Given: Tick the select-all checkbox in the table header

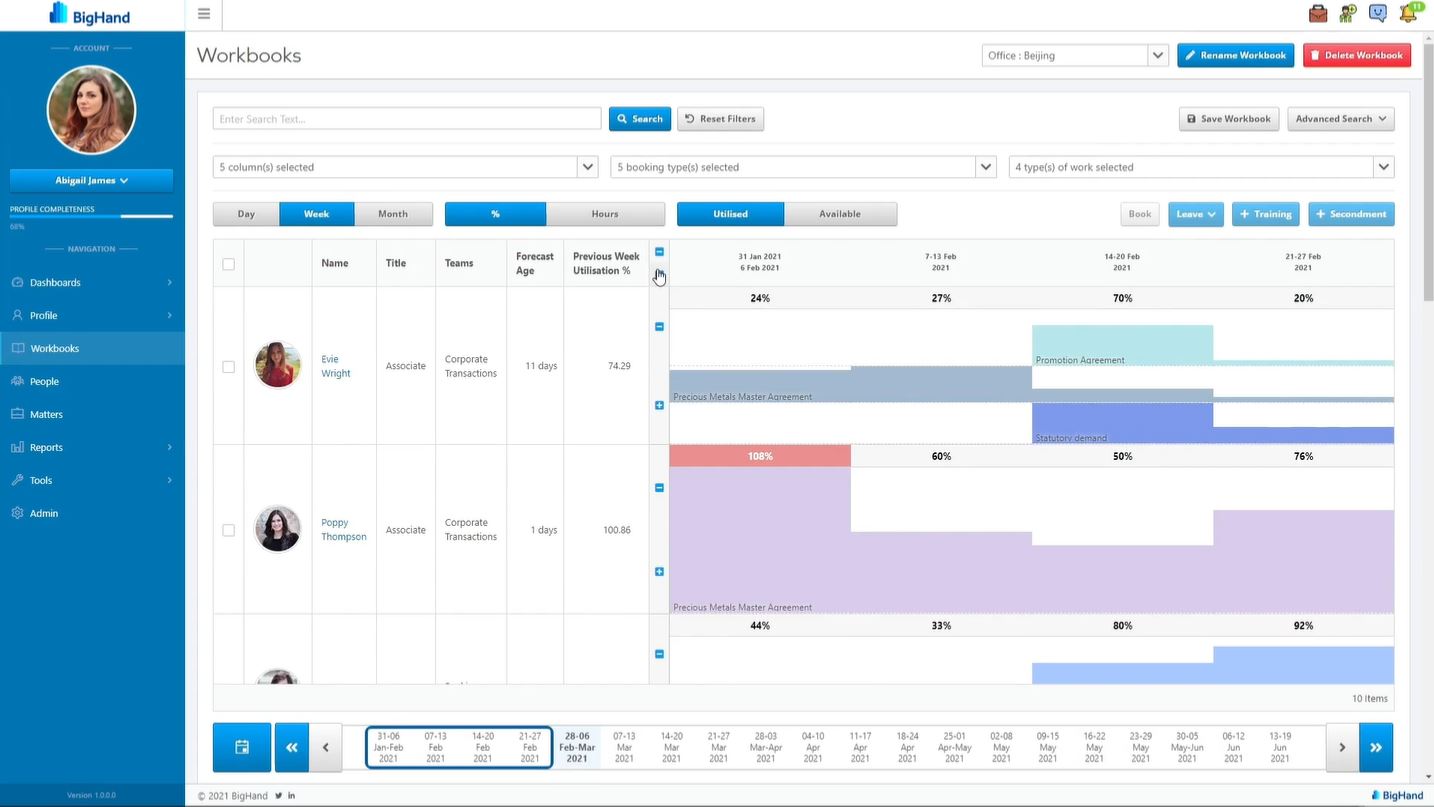Looking at the screenshot, I should [x=228, y=263].
